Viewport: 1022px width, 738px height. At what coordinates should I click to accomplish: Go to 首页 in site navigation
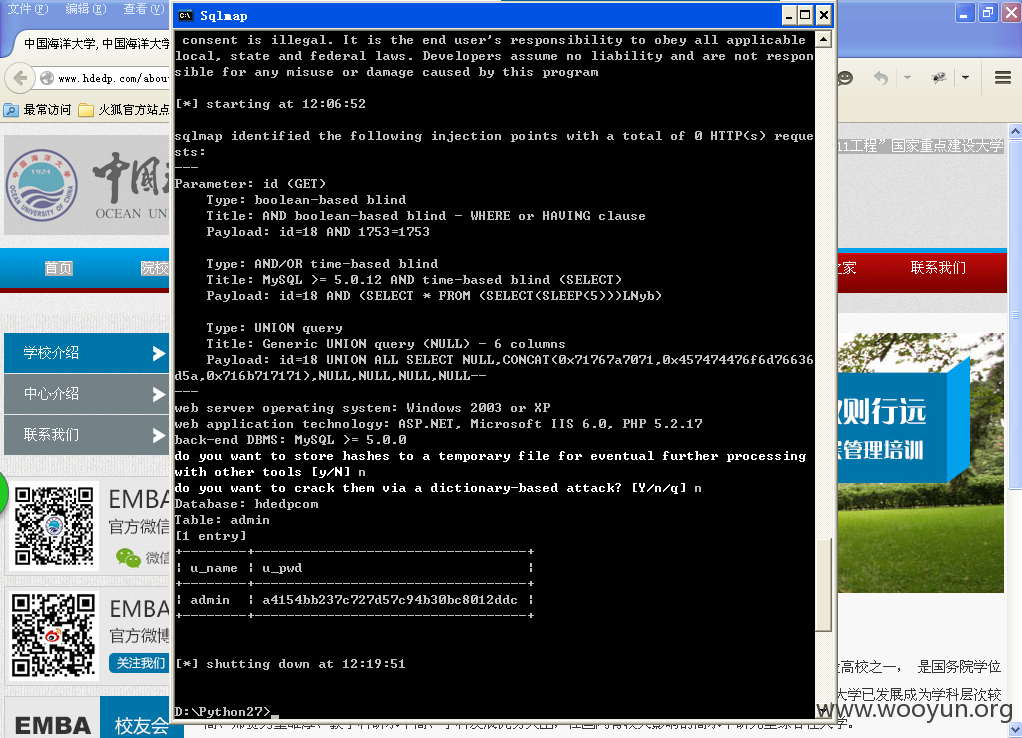(58, 268)
